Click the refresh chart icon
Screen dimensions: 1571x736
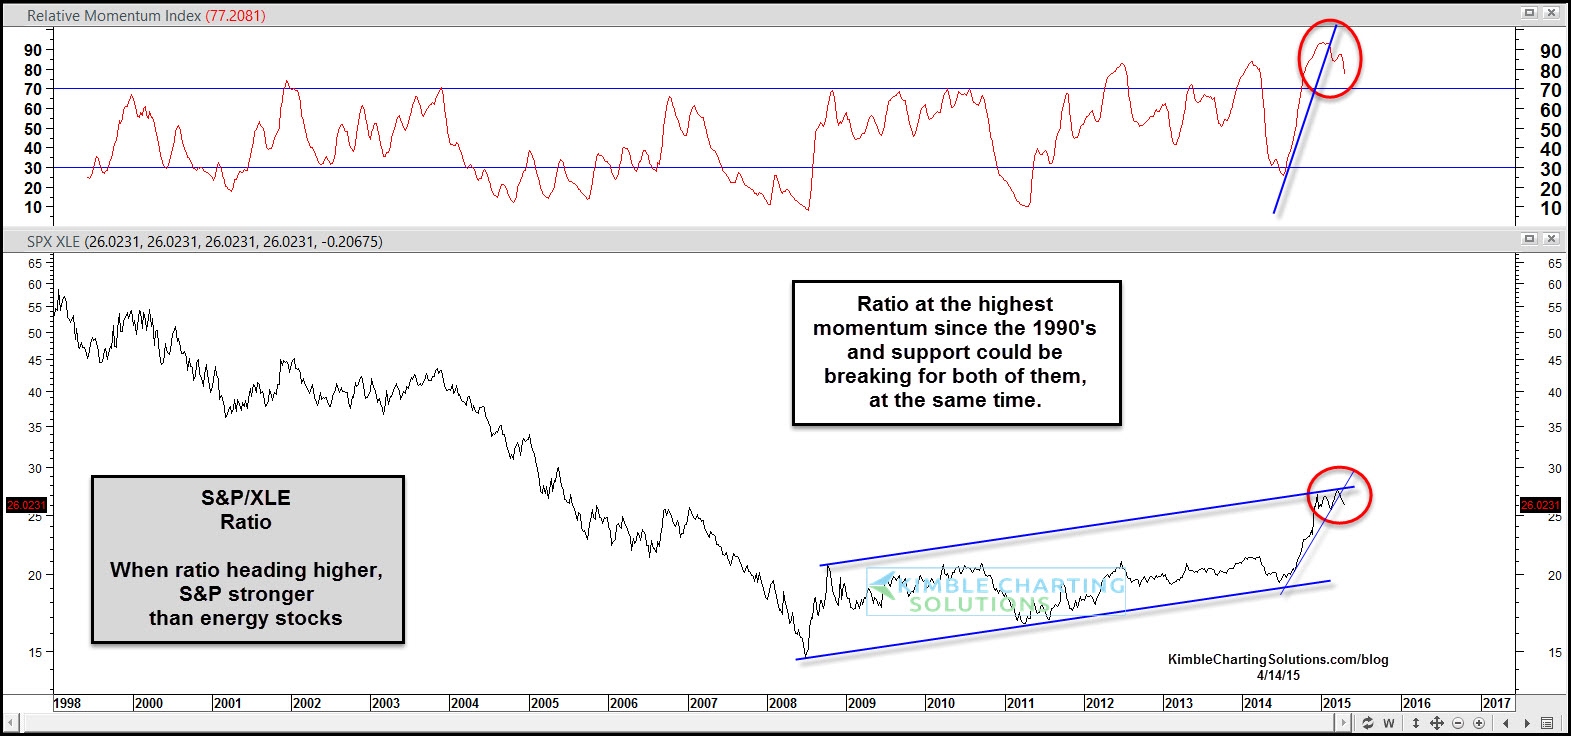[1367, 723]
